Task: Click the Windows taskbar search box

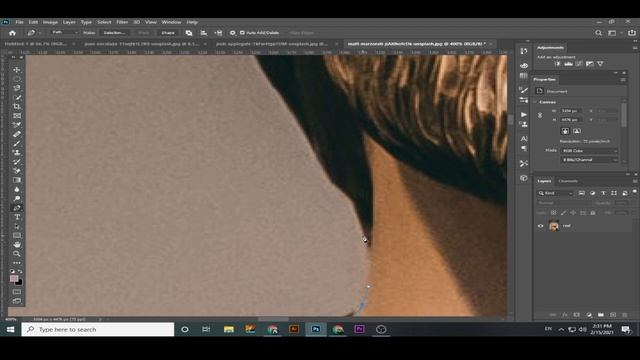Action: [x=98, y=329]
